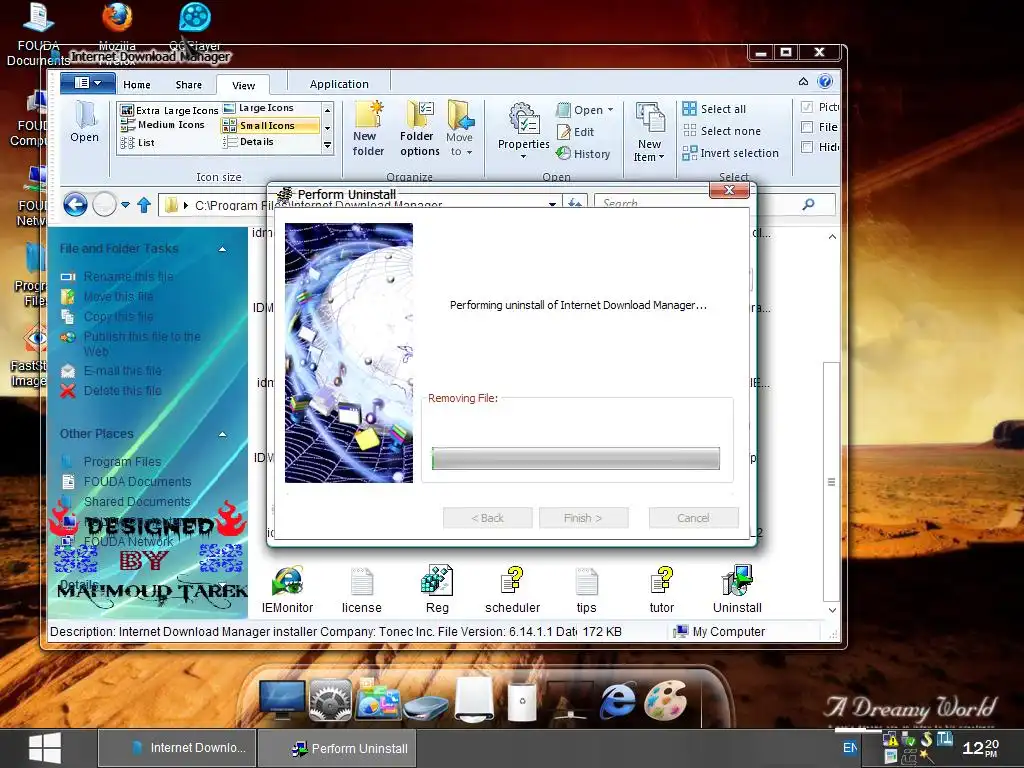Click the Edit ribbon item
This screenshot has height=768, width=1024.
(x=575, y=132)
